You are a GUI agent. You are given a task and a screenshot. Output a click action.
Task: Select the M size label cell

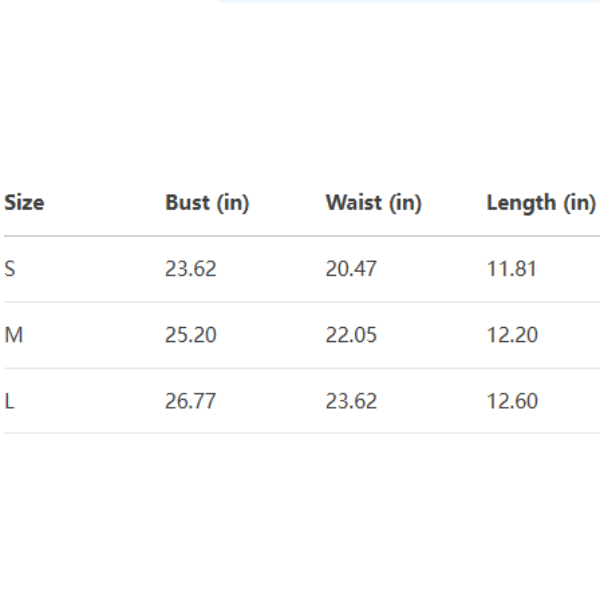click(13, 335)
